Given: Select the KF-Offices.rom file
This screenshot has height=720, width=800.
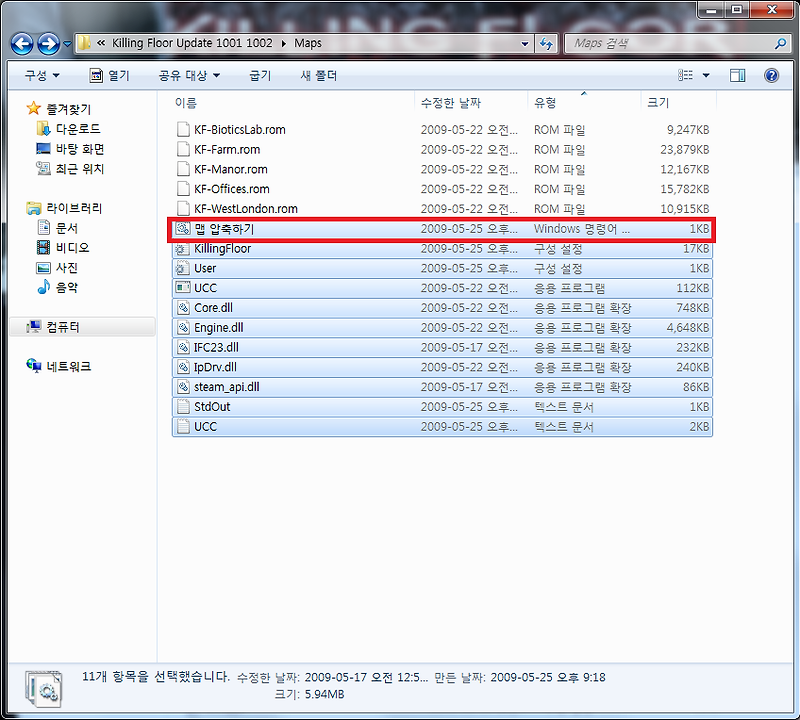Looking at the screenshot, I should 442,189.
